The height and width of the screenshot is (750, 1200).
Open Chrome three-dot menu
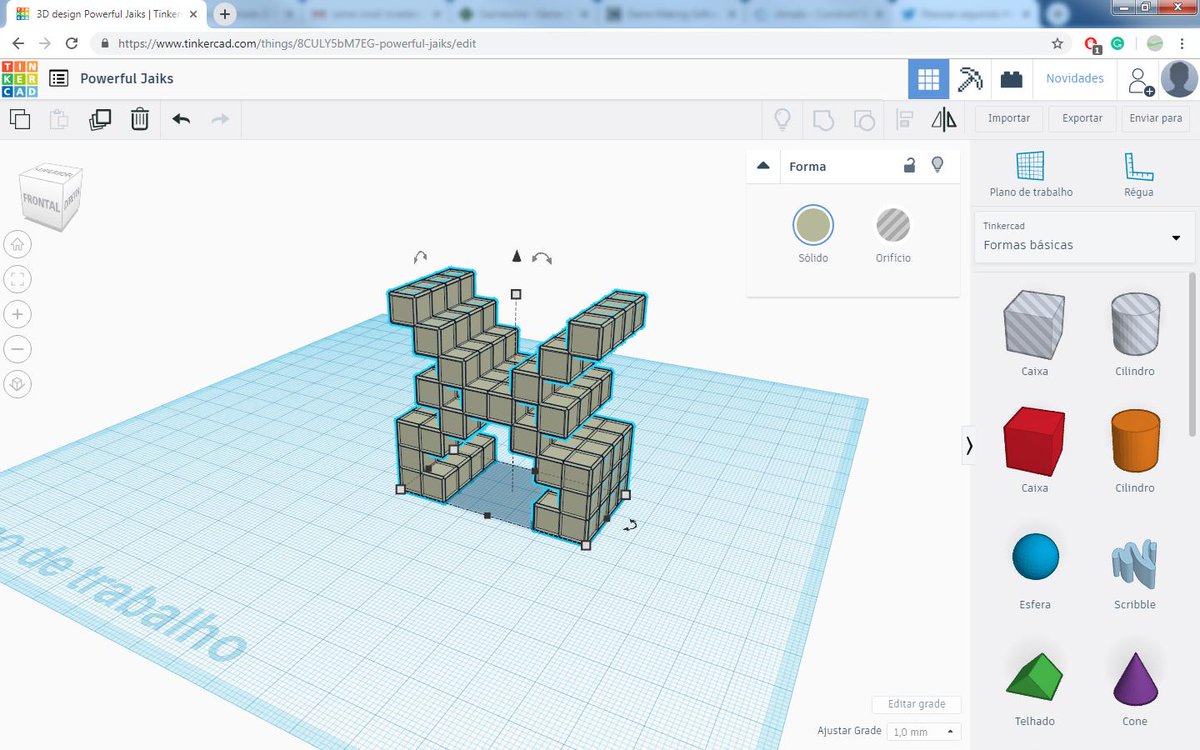tap(1182, 44)
